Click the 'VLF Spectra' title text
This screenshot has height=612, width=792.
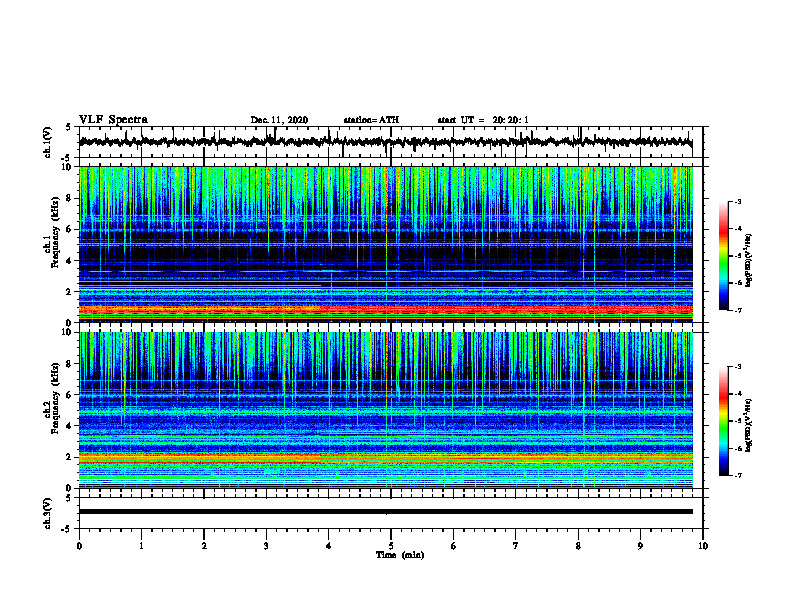coord(113,120)
